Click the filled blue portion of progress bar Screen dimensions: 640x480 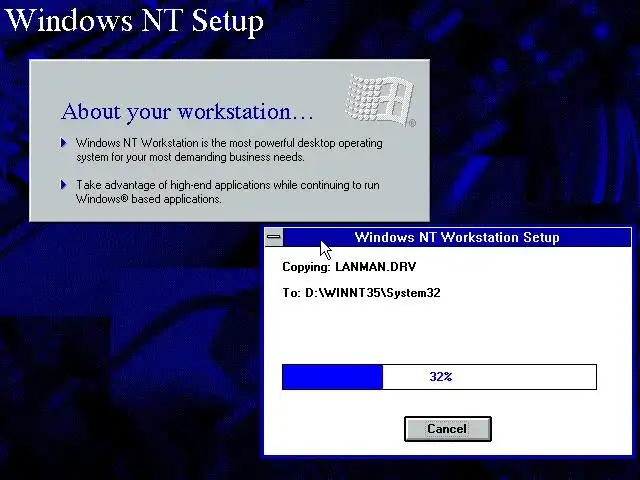click(x=332, y=377)
